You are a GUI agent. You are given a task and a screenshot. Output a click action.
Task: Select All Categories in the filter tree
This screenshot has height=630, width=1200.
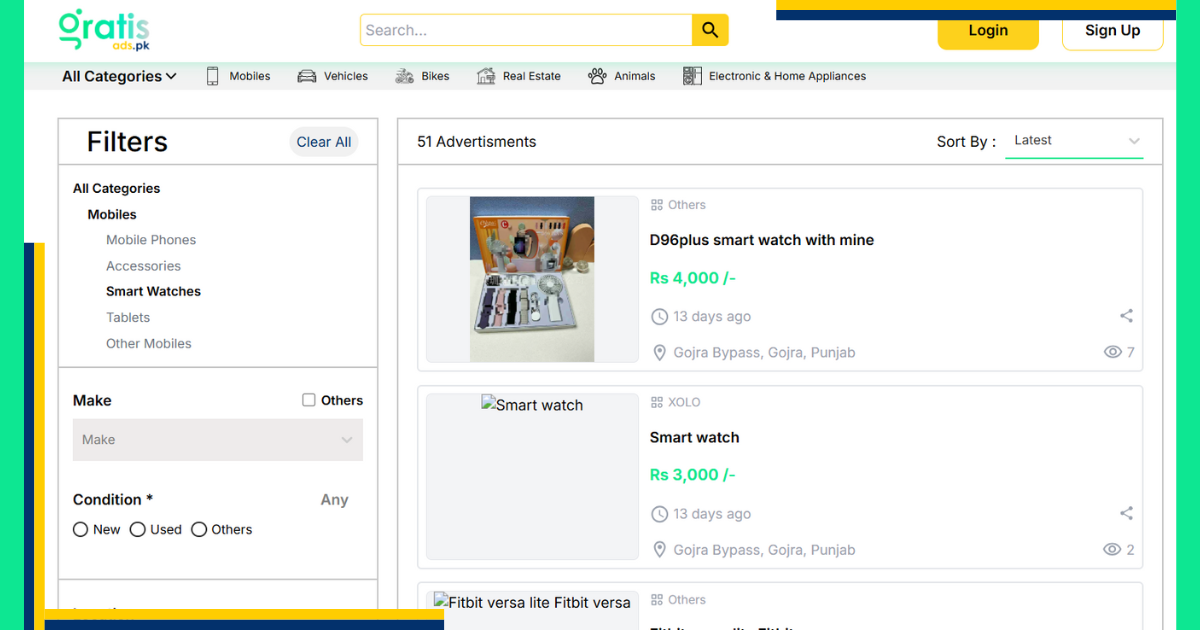coord(116,188)
